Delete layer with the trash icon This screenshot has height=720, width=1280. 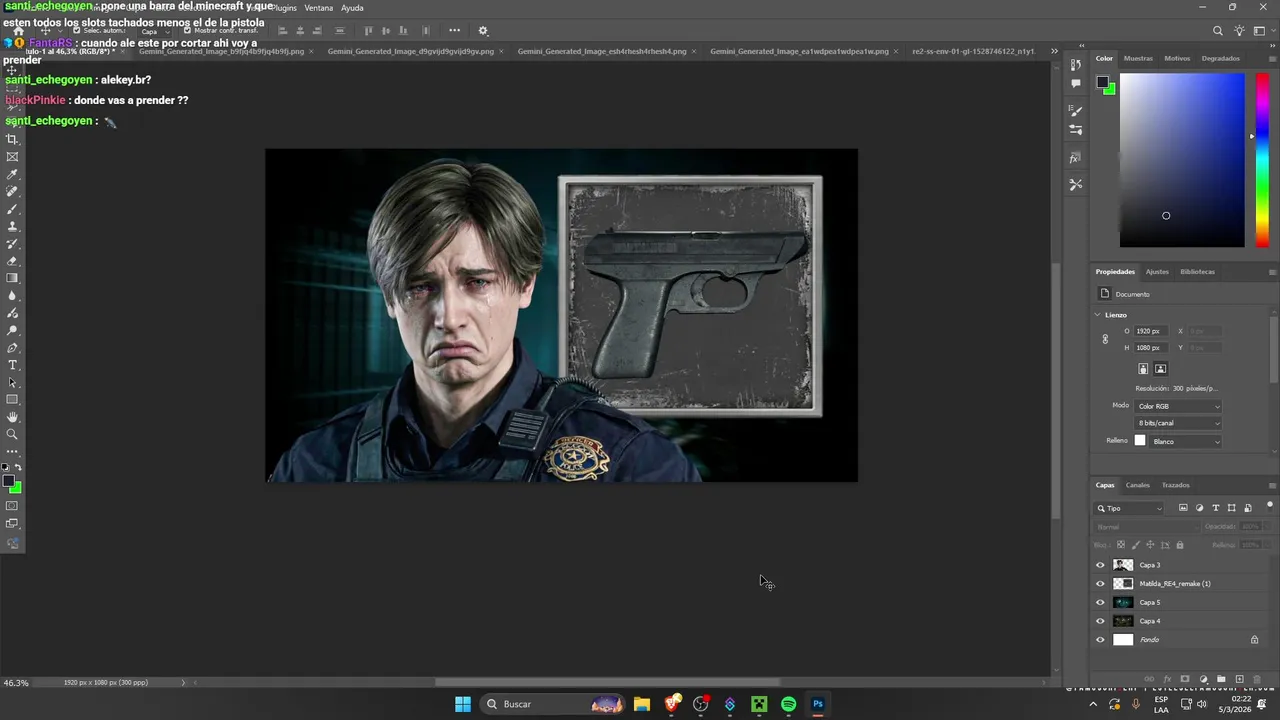(1257, 679)
